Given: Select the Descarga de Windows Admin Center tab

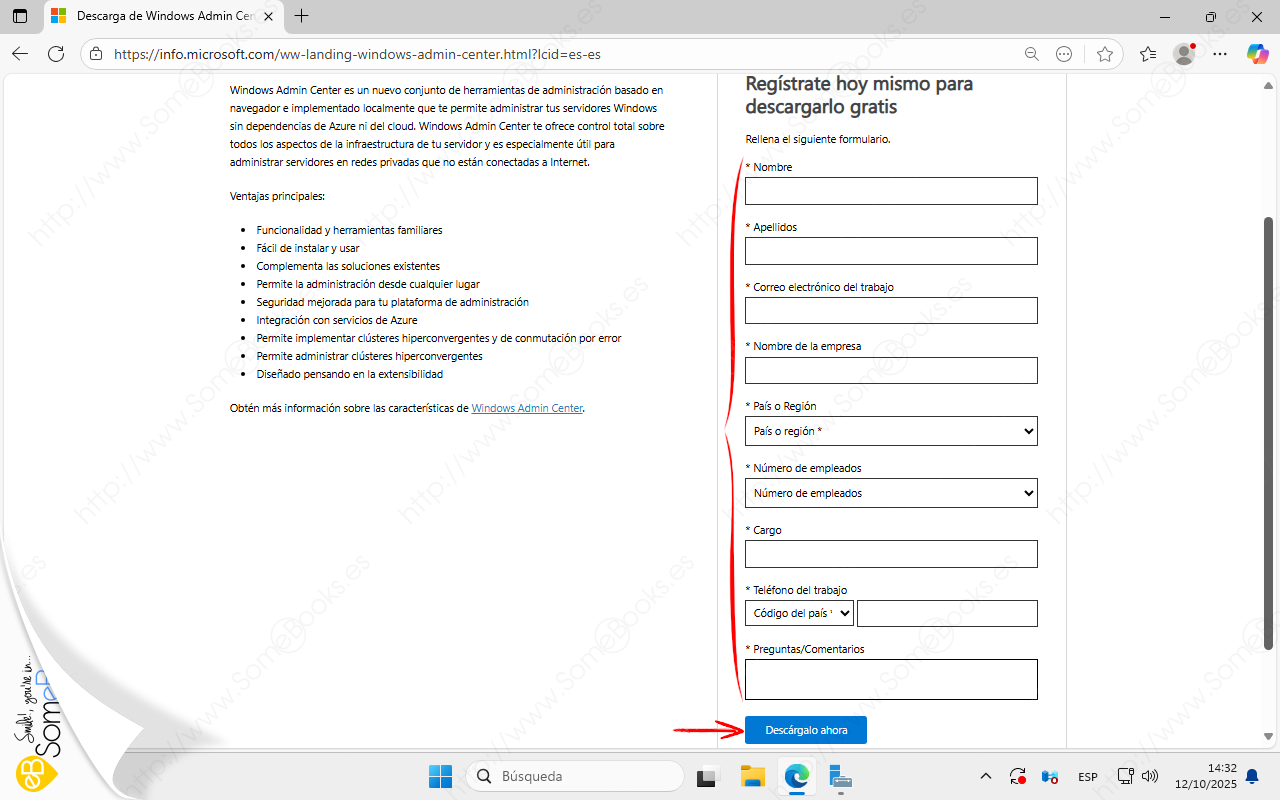Looking at the screenshot, I should click(x=160, y=16).
